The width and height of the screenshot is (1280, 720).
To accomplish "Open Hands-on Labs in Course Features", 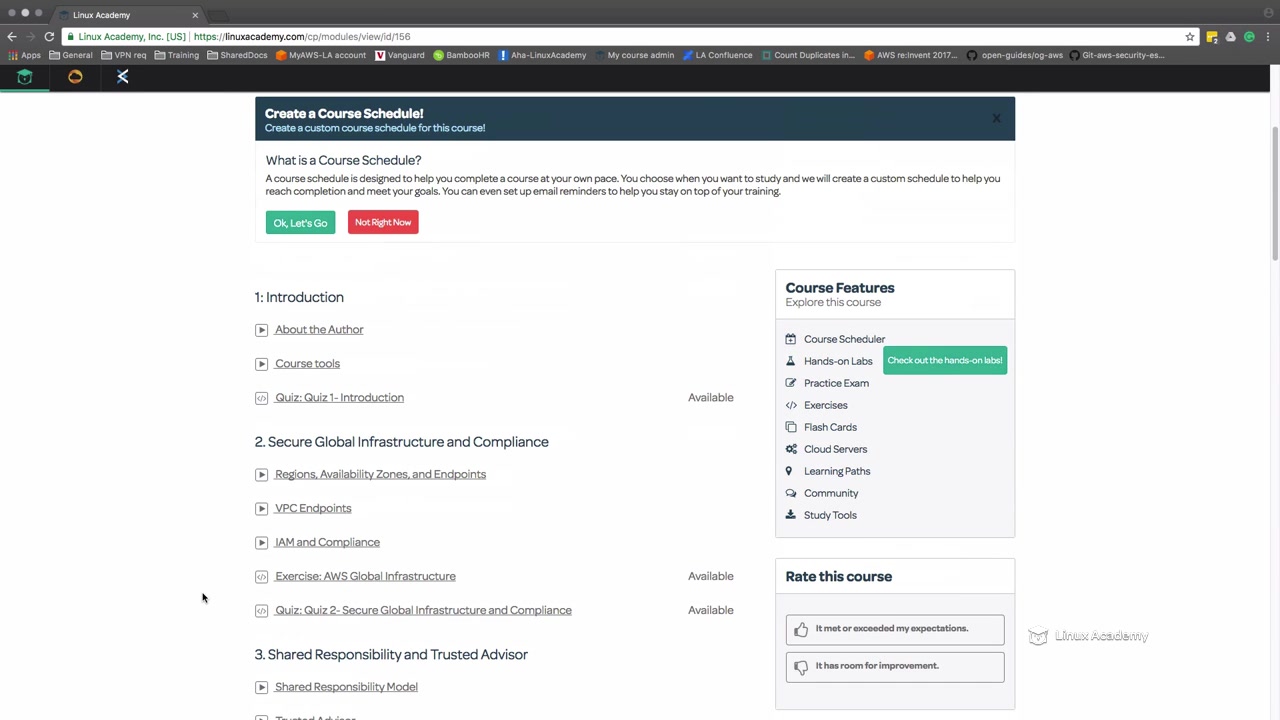I will [838, 361].
